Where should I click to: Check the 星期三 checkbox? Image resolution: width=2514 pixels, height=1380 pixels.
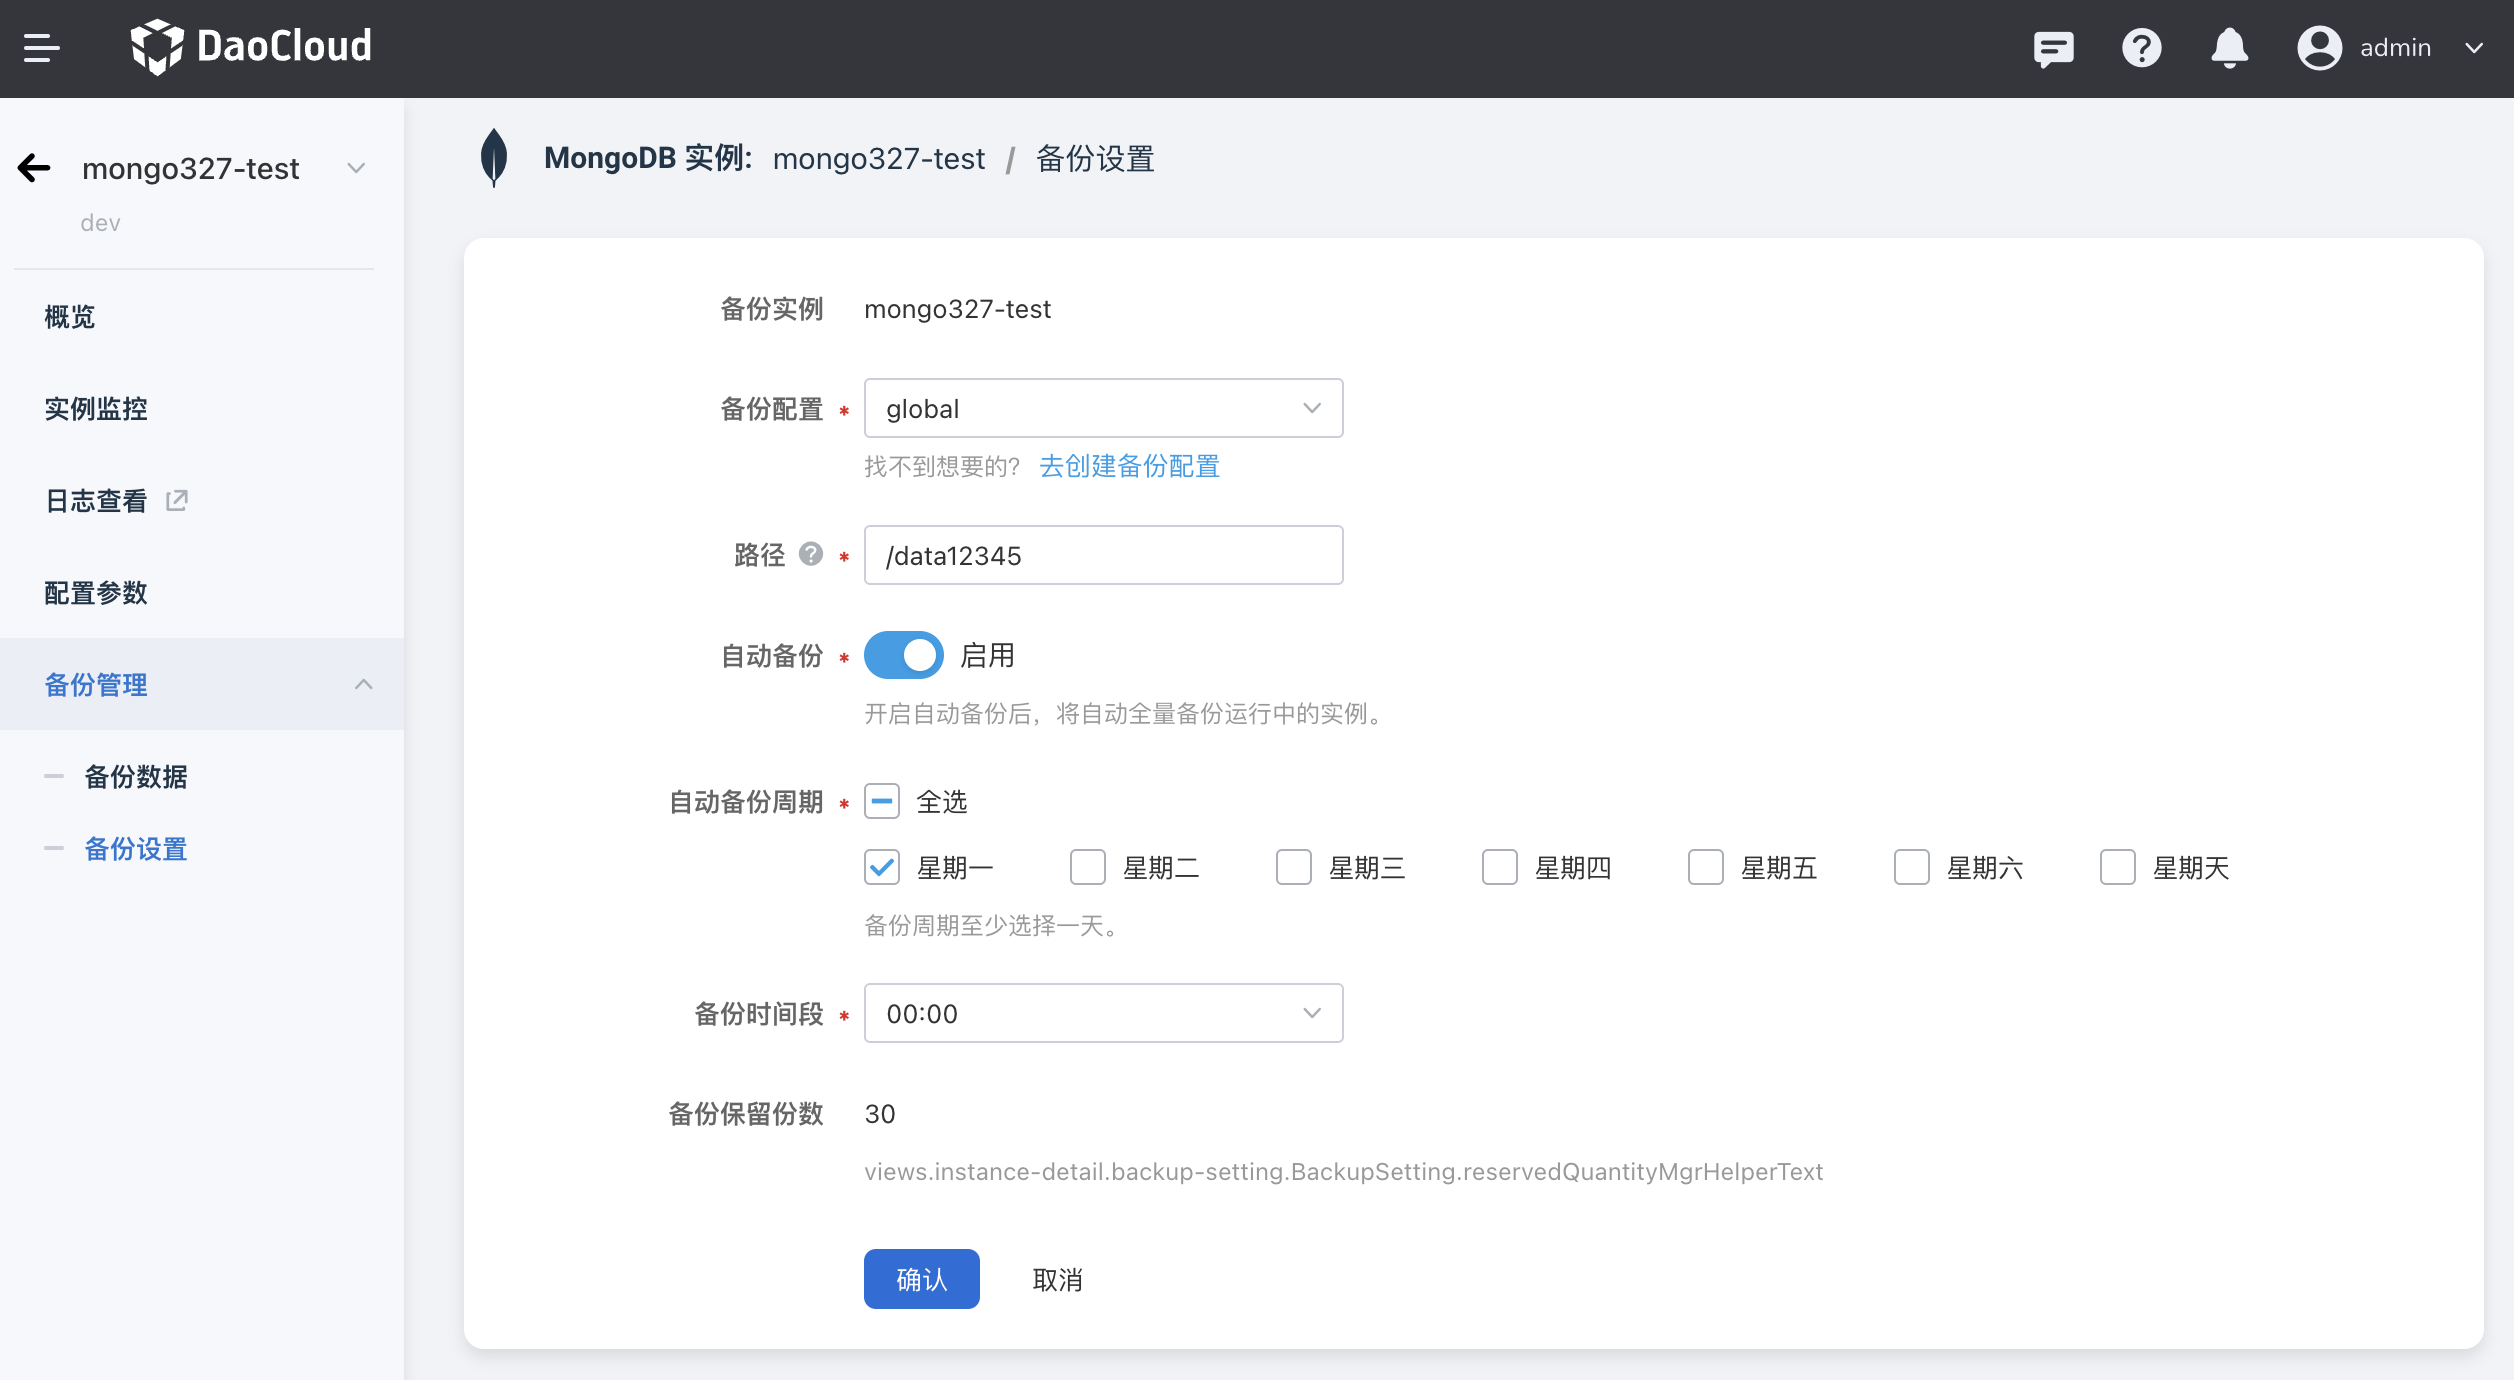tap(1294, 867)
